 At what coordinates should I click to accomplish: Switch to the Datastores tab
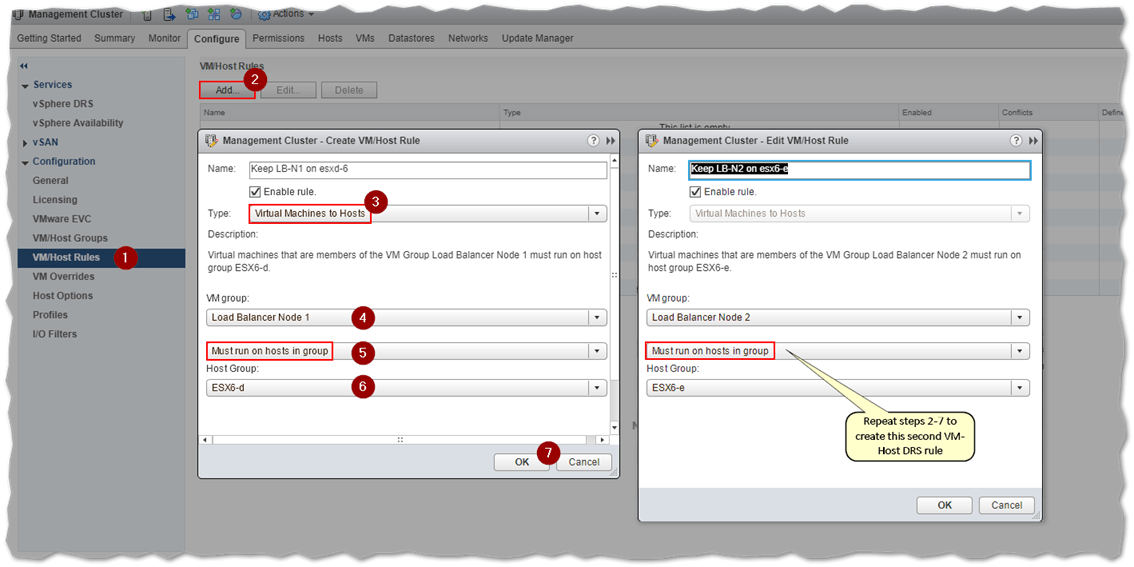(411, 38)
